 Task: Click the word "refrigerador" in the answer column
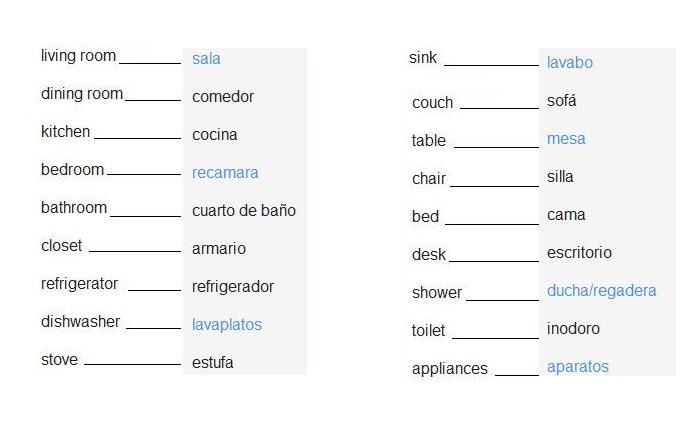(x=233, y=287)
